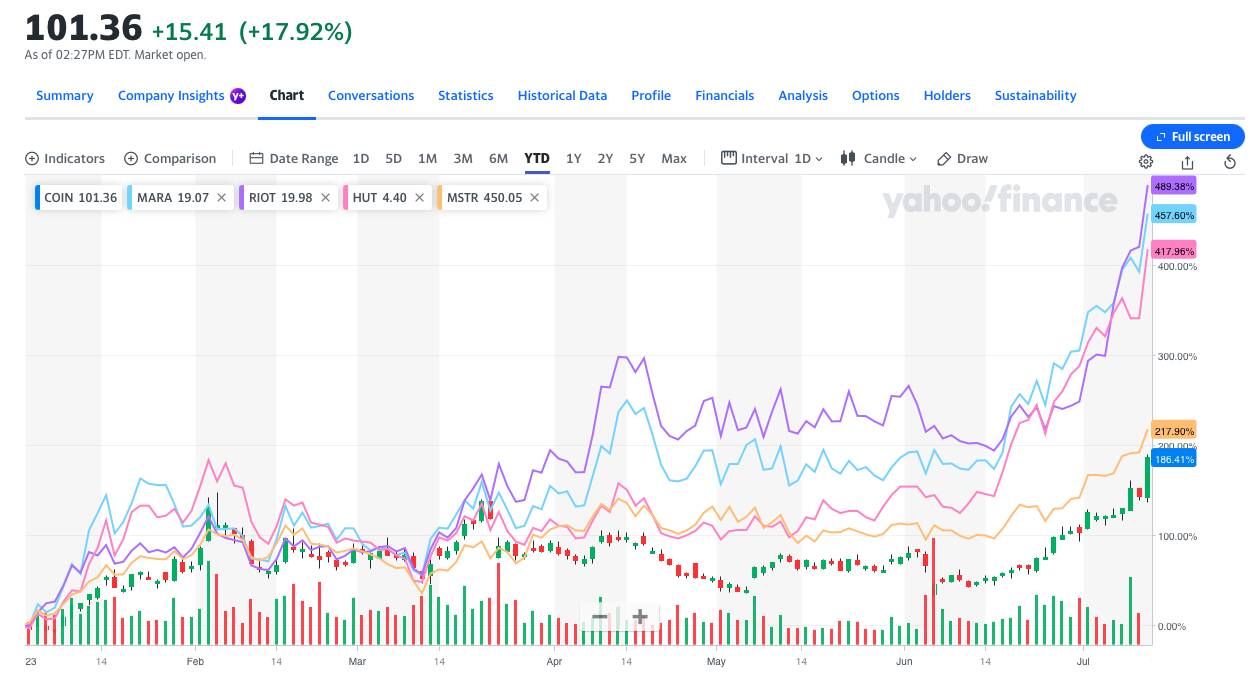Screen dimensions: 1250x688
Task: Go to the Sustainability tab
Action: [x=1035, y=96]
